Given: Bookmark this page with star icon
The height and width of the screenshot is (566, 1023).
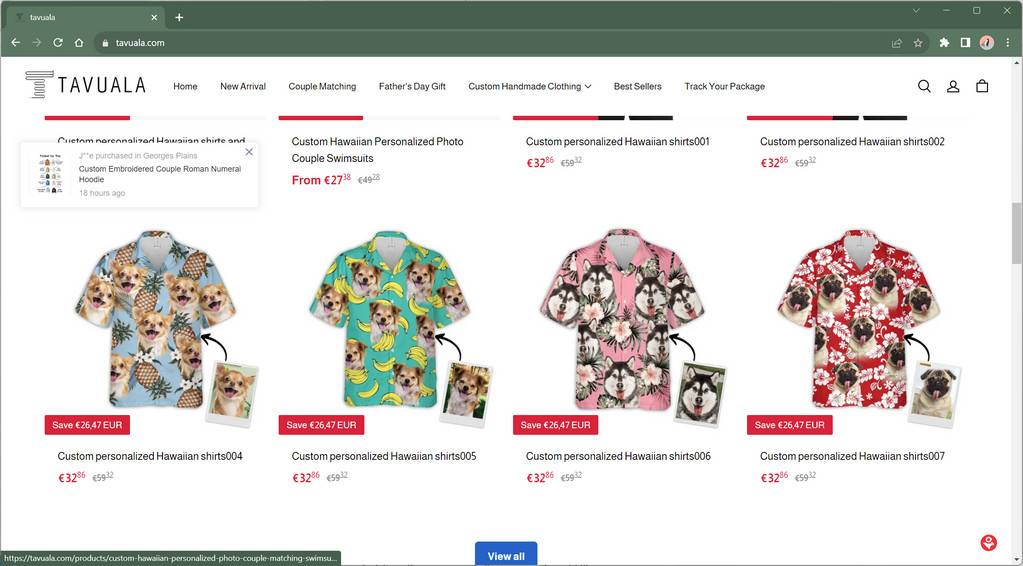Looking at the screenshot, I should [918, 43].
